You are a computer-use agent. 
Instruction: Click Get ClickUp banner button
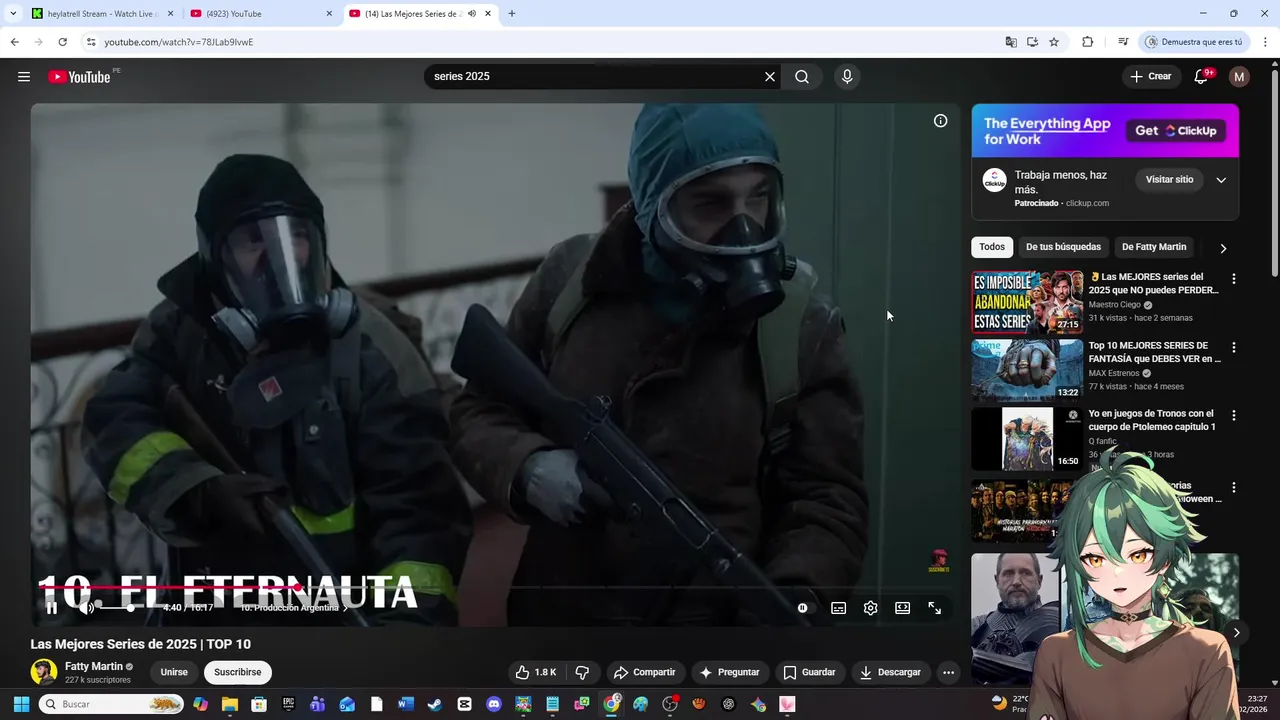[1176, 131]
